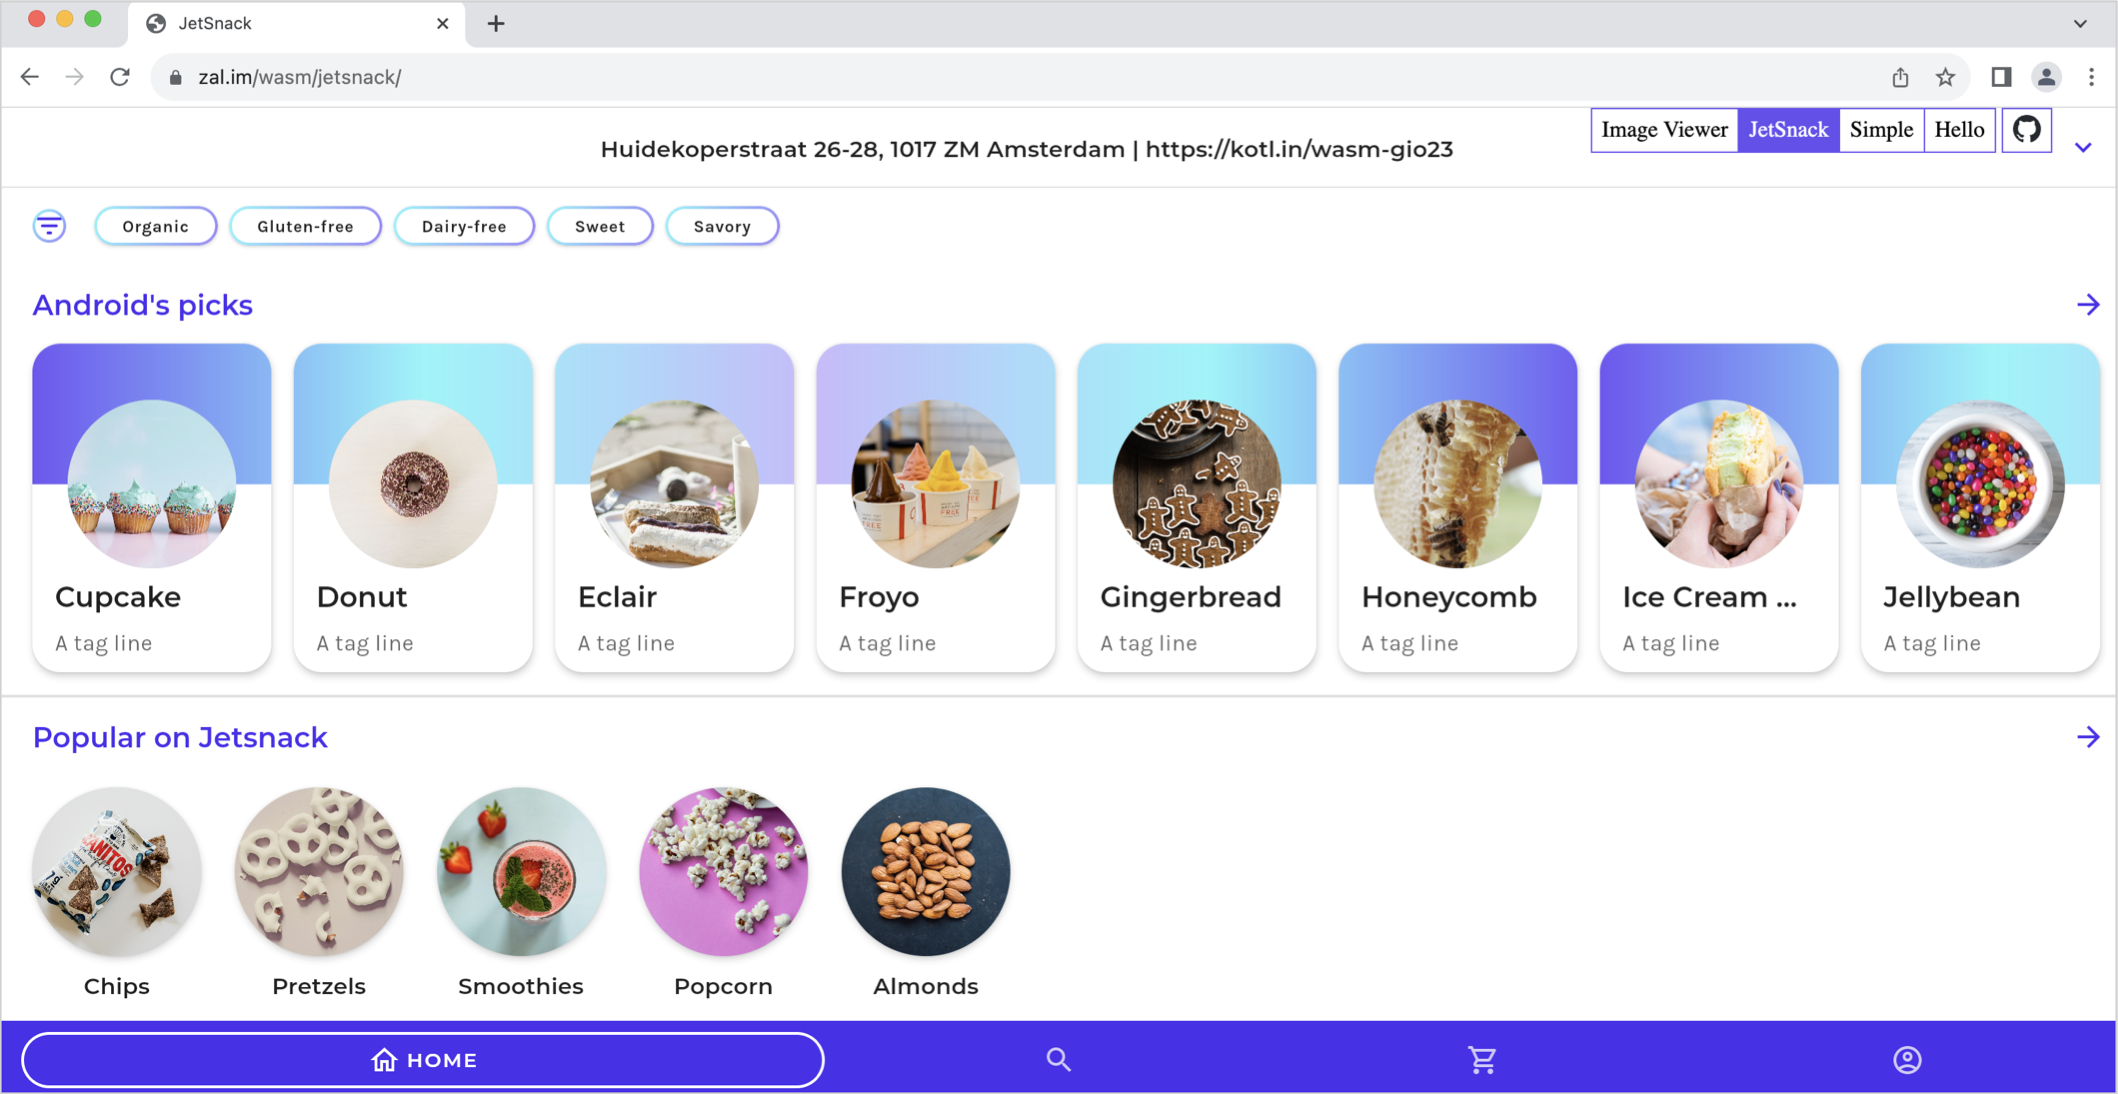Open the Image Viewer tab
Image resolution: width=2118 pixels, height=1094 pixels.
coord(1663,130)
